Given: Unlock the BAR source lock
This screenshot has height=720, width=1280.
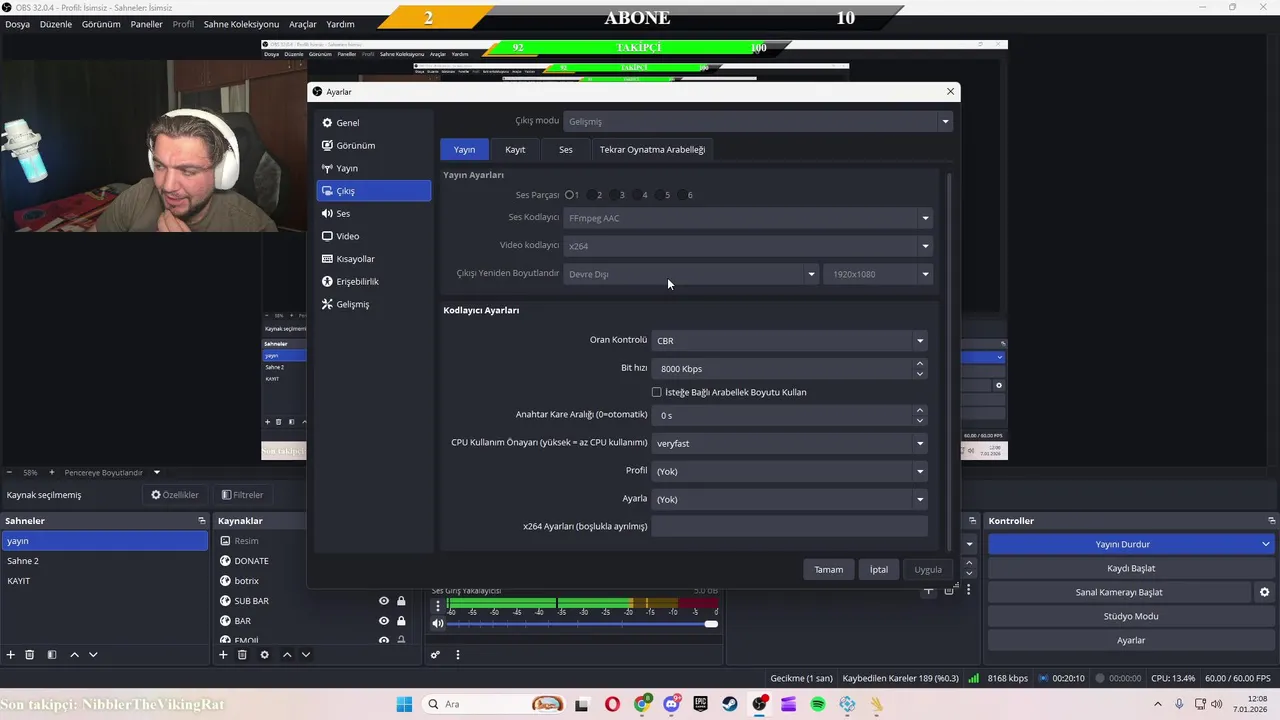Looking at the screenshot, I should [401, 621].
